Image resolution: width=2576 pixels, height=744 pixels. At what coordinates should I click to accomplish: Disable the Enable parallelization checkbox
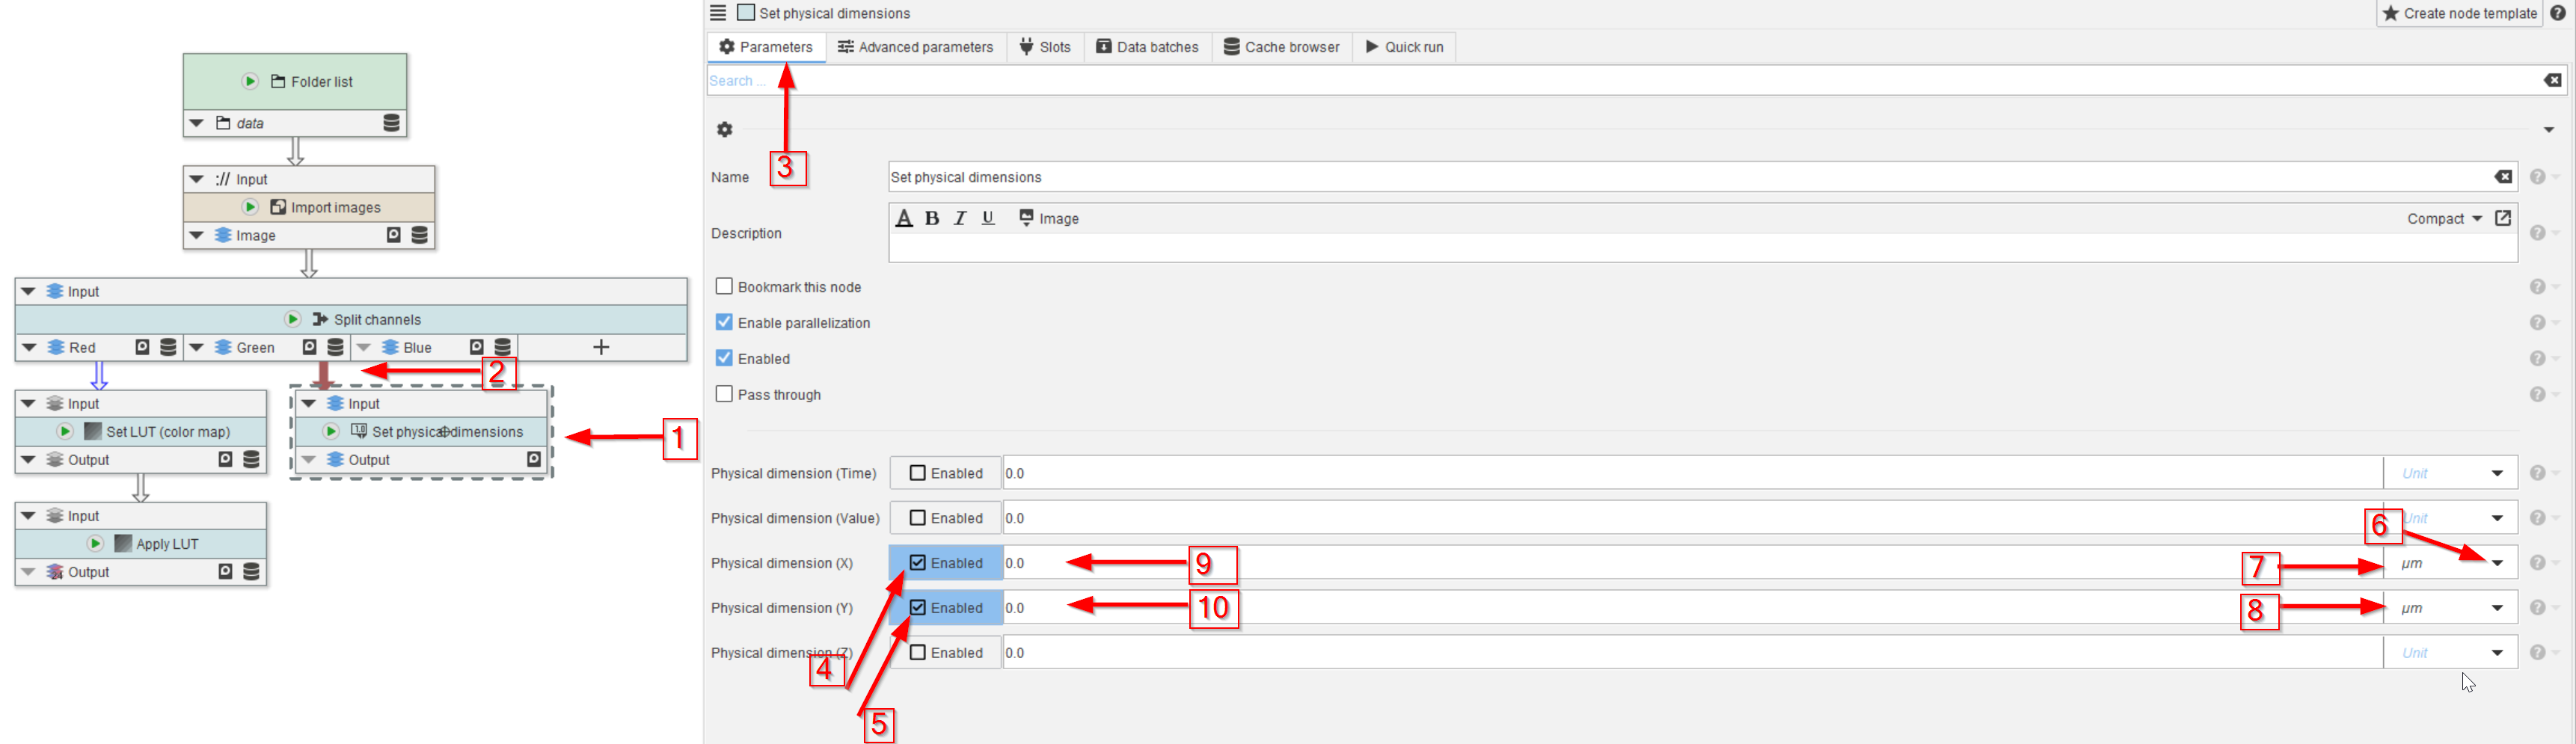(724, 323)
